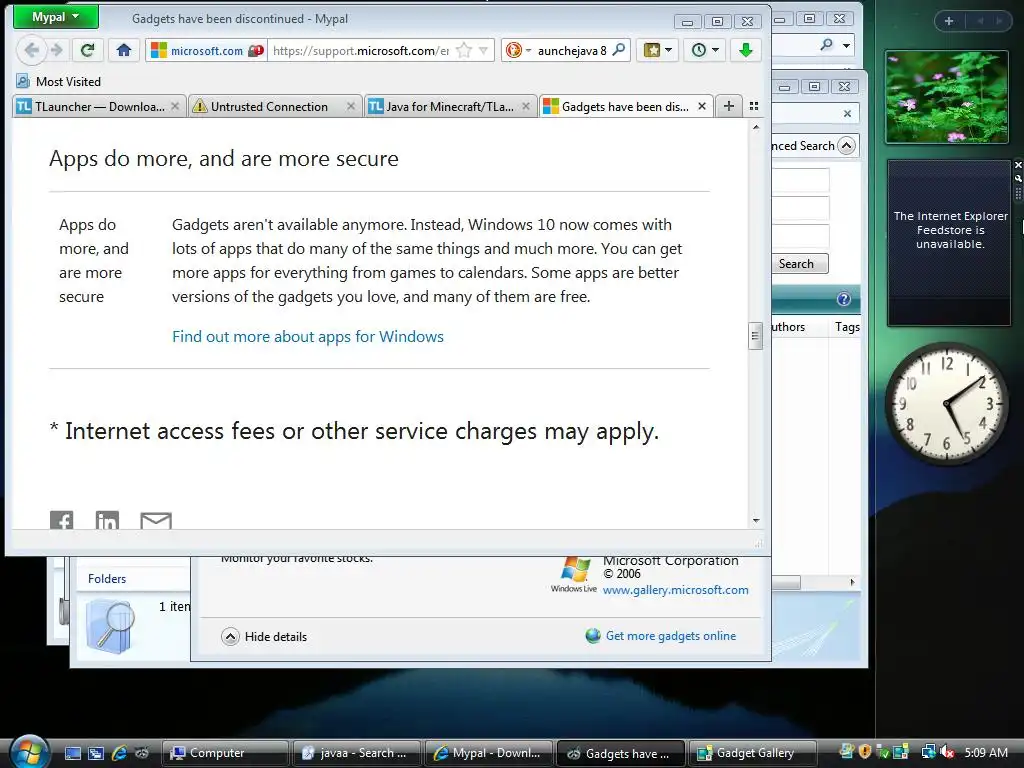Open the bookmarks menu button
Image resolution: width=1024 pixels, height=768 pixels.
tap(658, 50)
